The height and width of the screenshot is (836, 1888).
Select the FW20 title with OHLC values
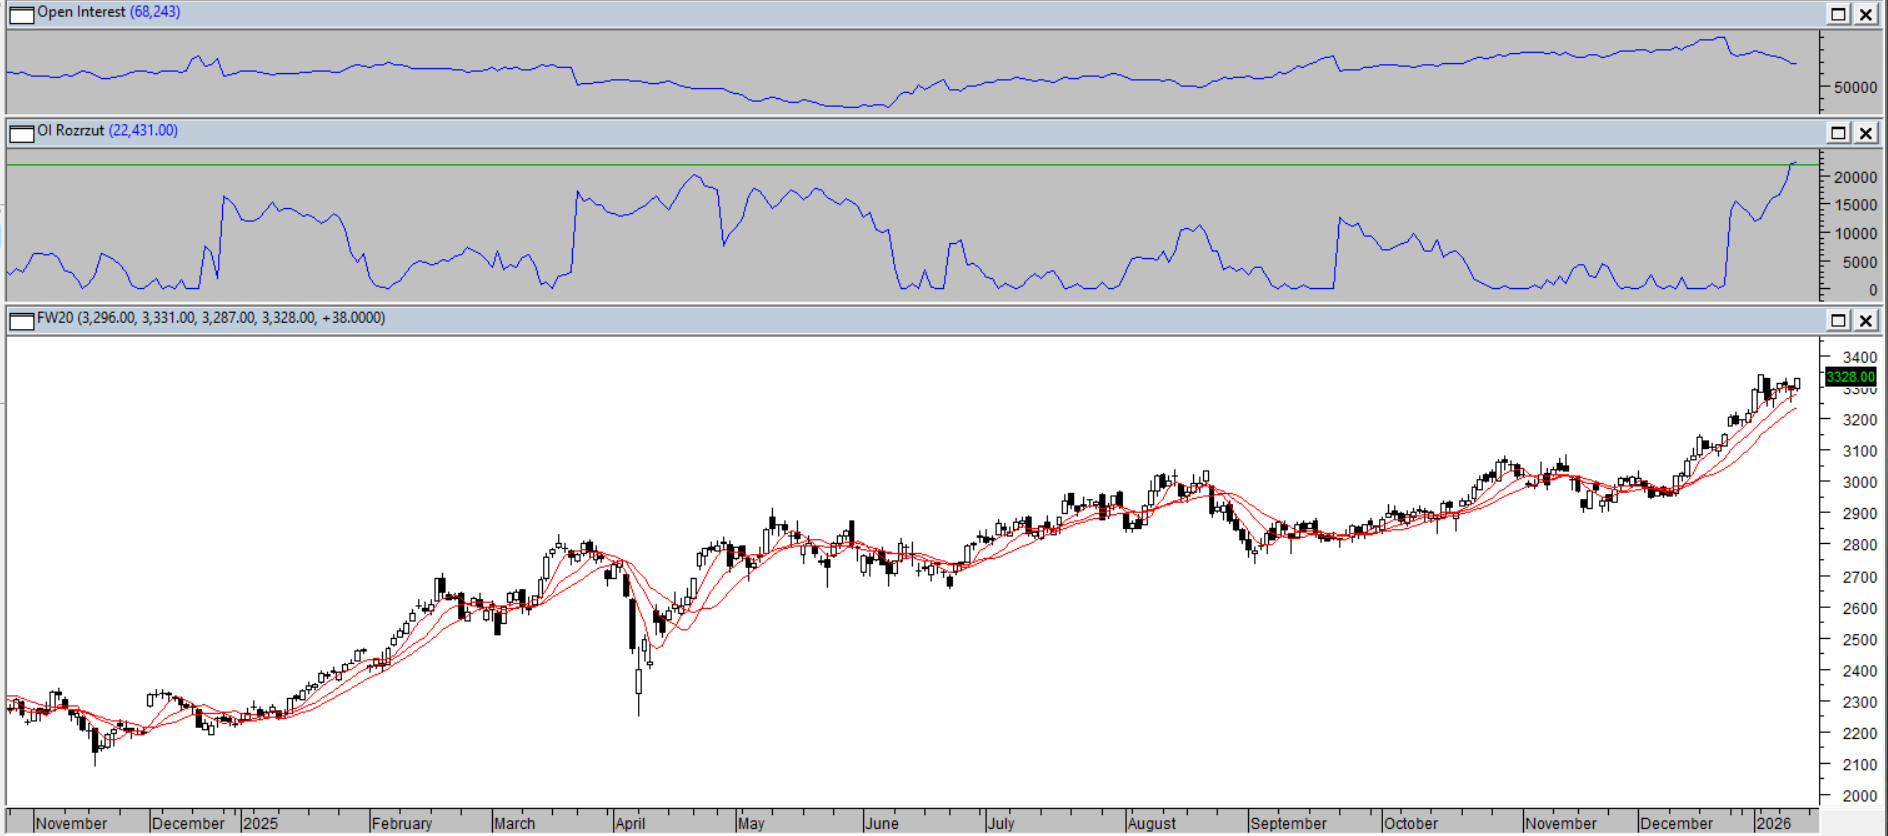click(x=210, y=318)
